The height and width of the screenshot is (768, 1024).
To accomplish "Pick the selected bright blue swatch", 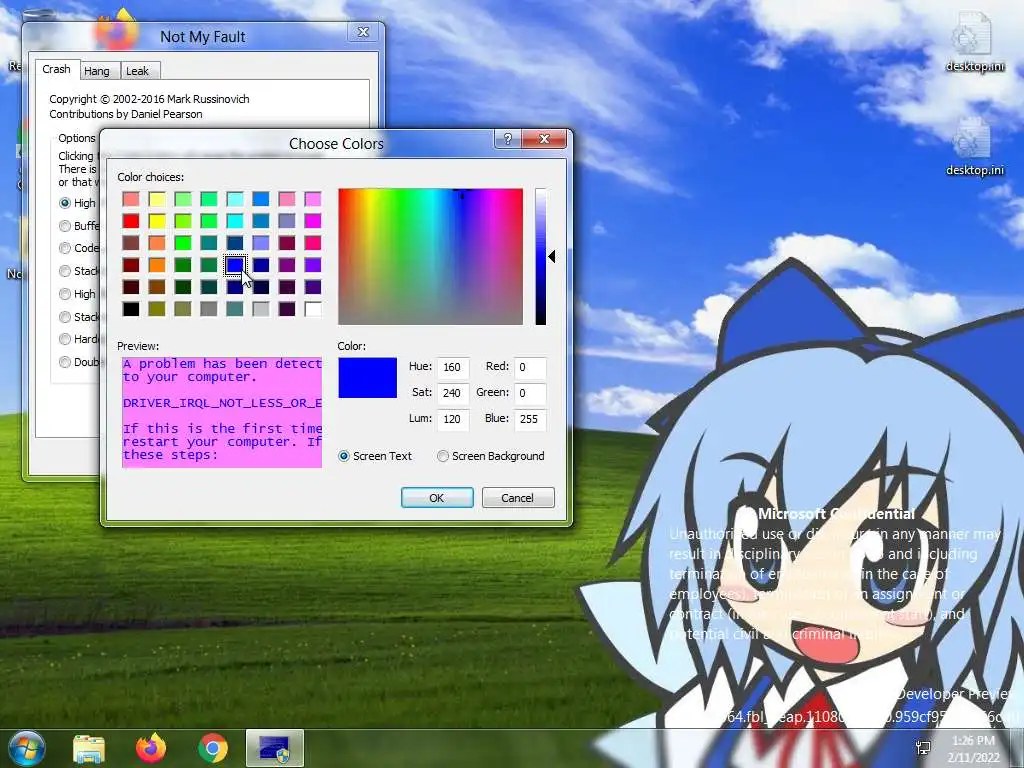I will click(x=235, y=265).
